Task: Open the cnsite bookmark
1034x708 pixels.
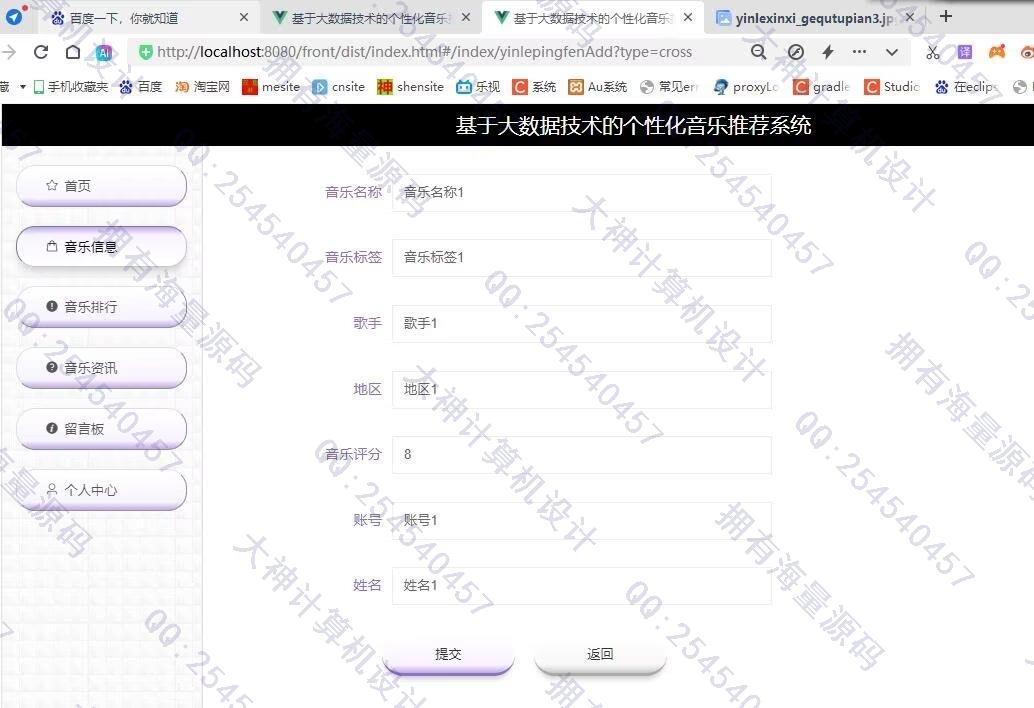Action: (339, 86)
